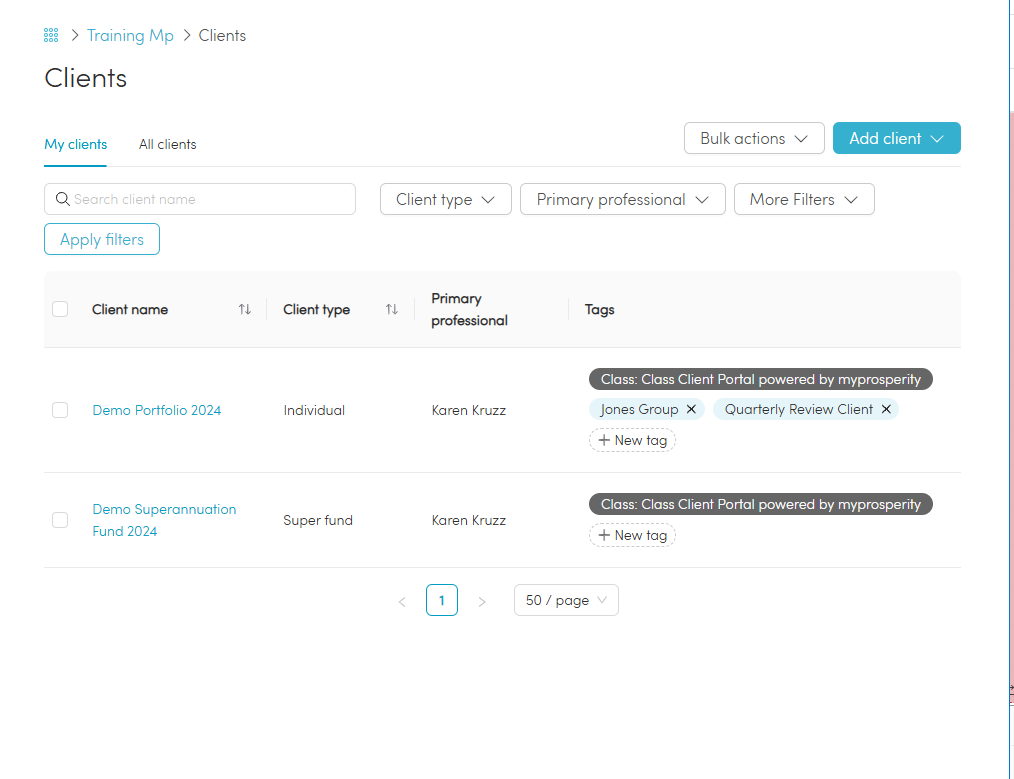1014x779 pixels.
Task: Click Class Client Portal tag on Demo Portfolio
Action: click(760, 379)
